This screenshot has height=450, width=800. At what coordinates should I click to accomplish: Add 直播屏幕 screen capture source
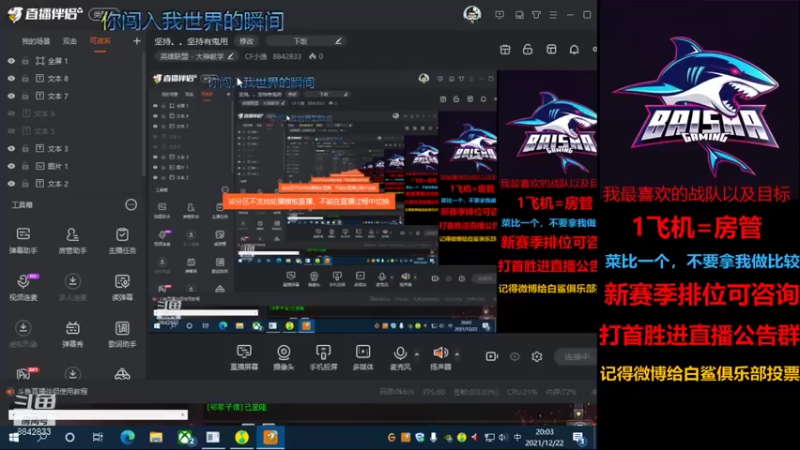tap(244, 357)
